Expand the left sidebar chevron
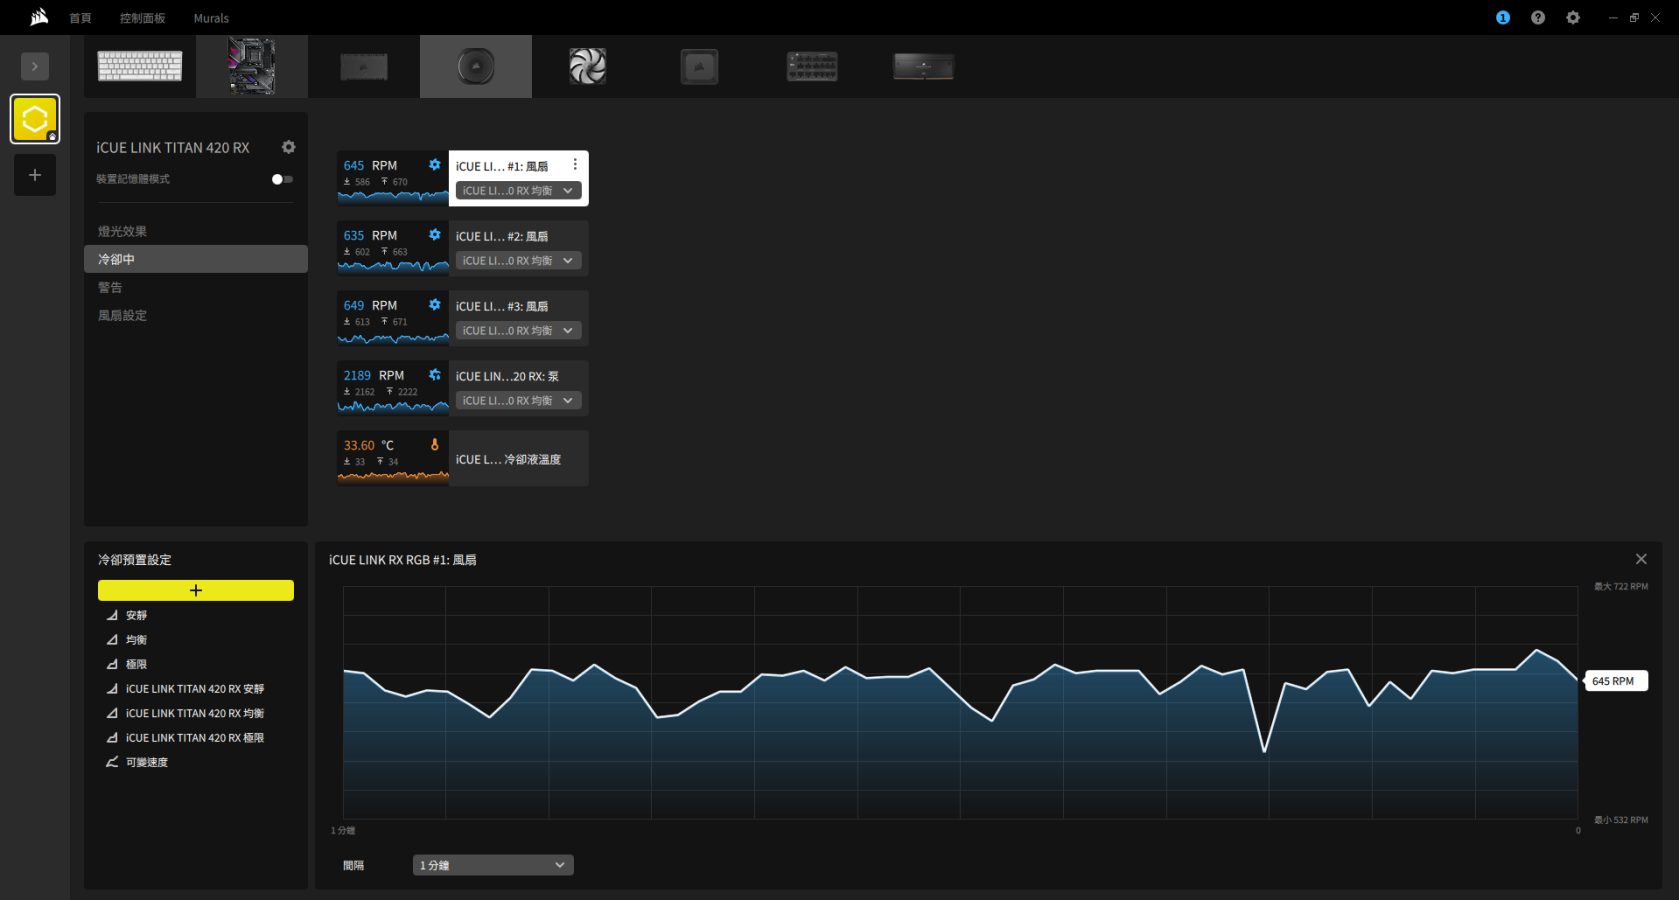Viewport: 1679px width, 900px height. coord(35,67)
